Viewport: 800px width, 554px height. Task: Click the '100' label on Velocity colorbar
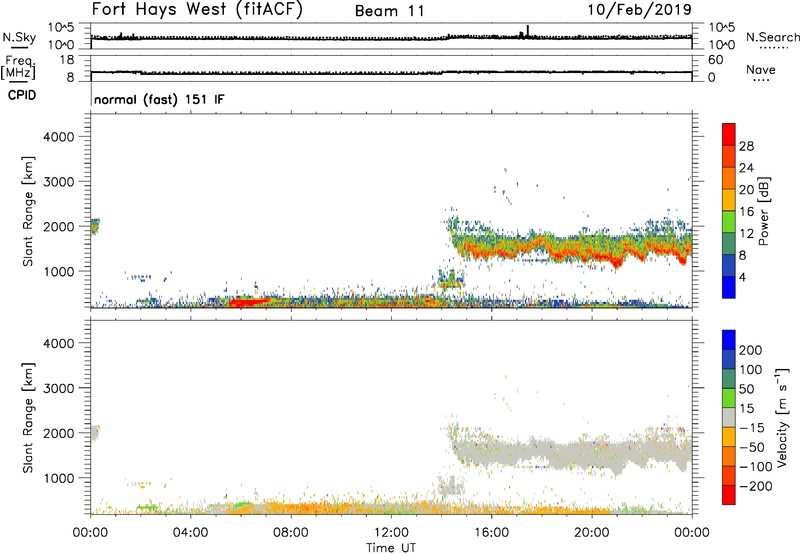pos(751,370)
